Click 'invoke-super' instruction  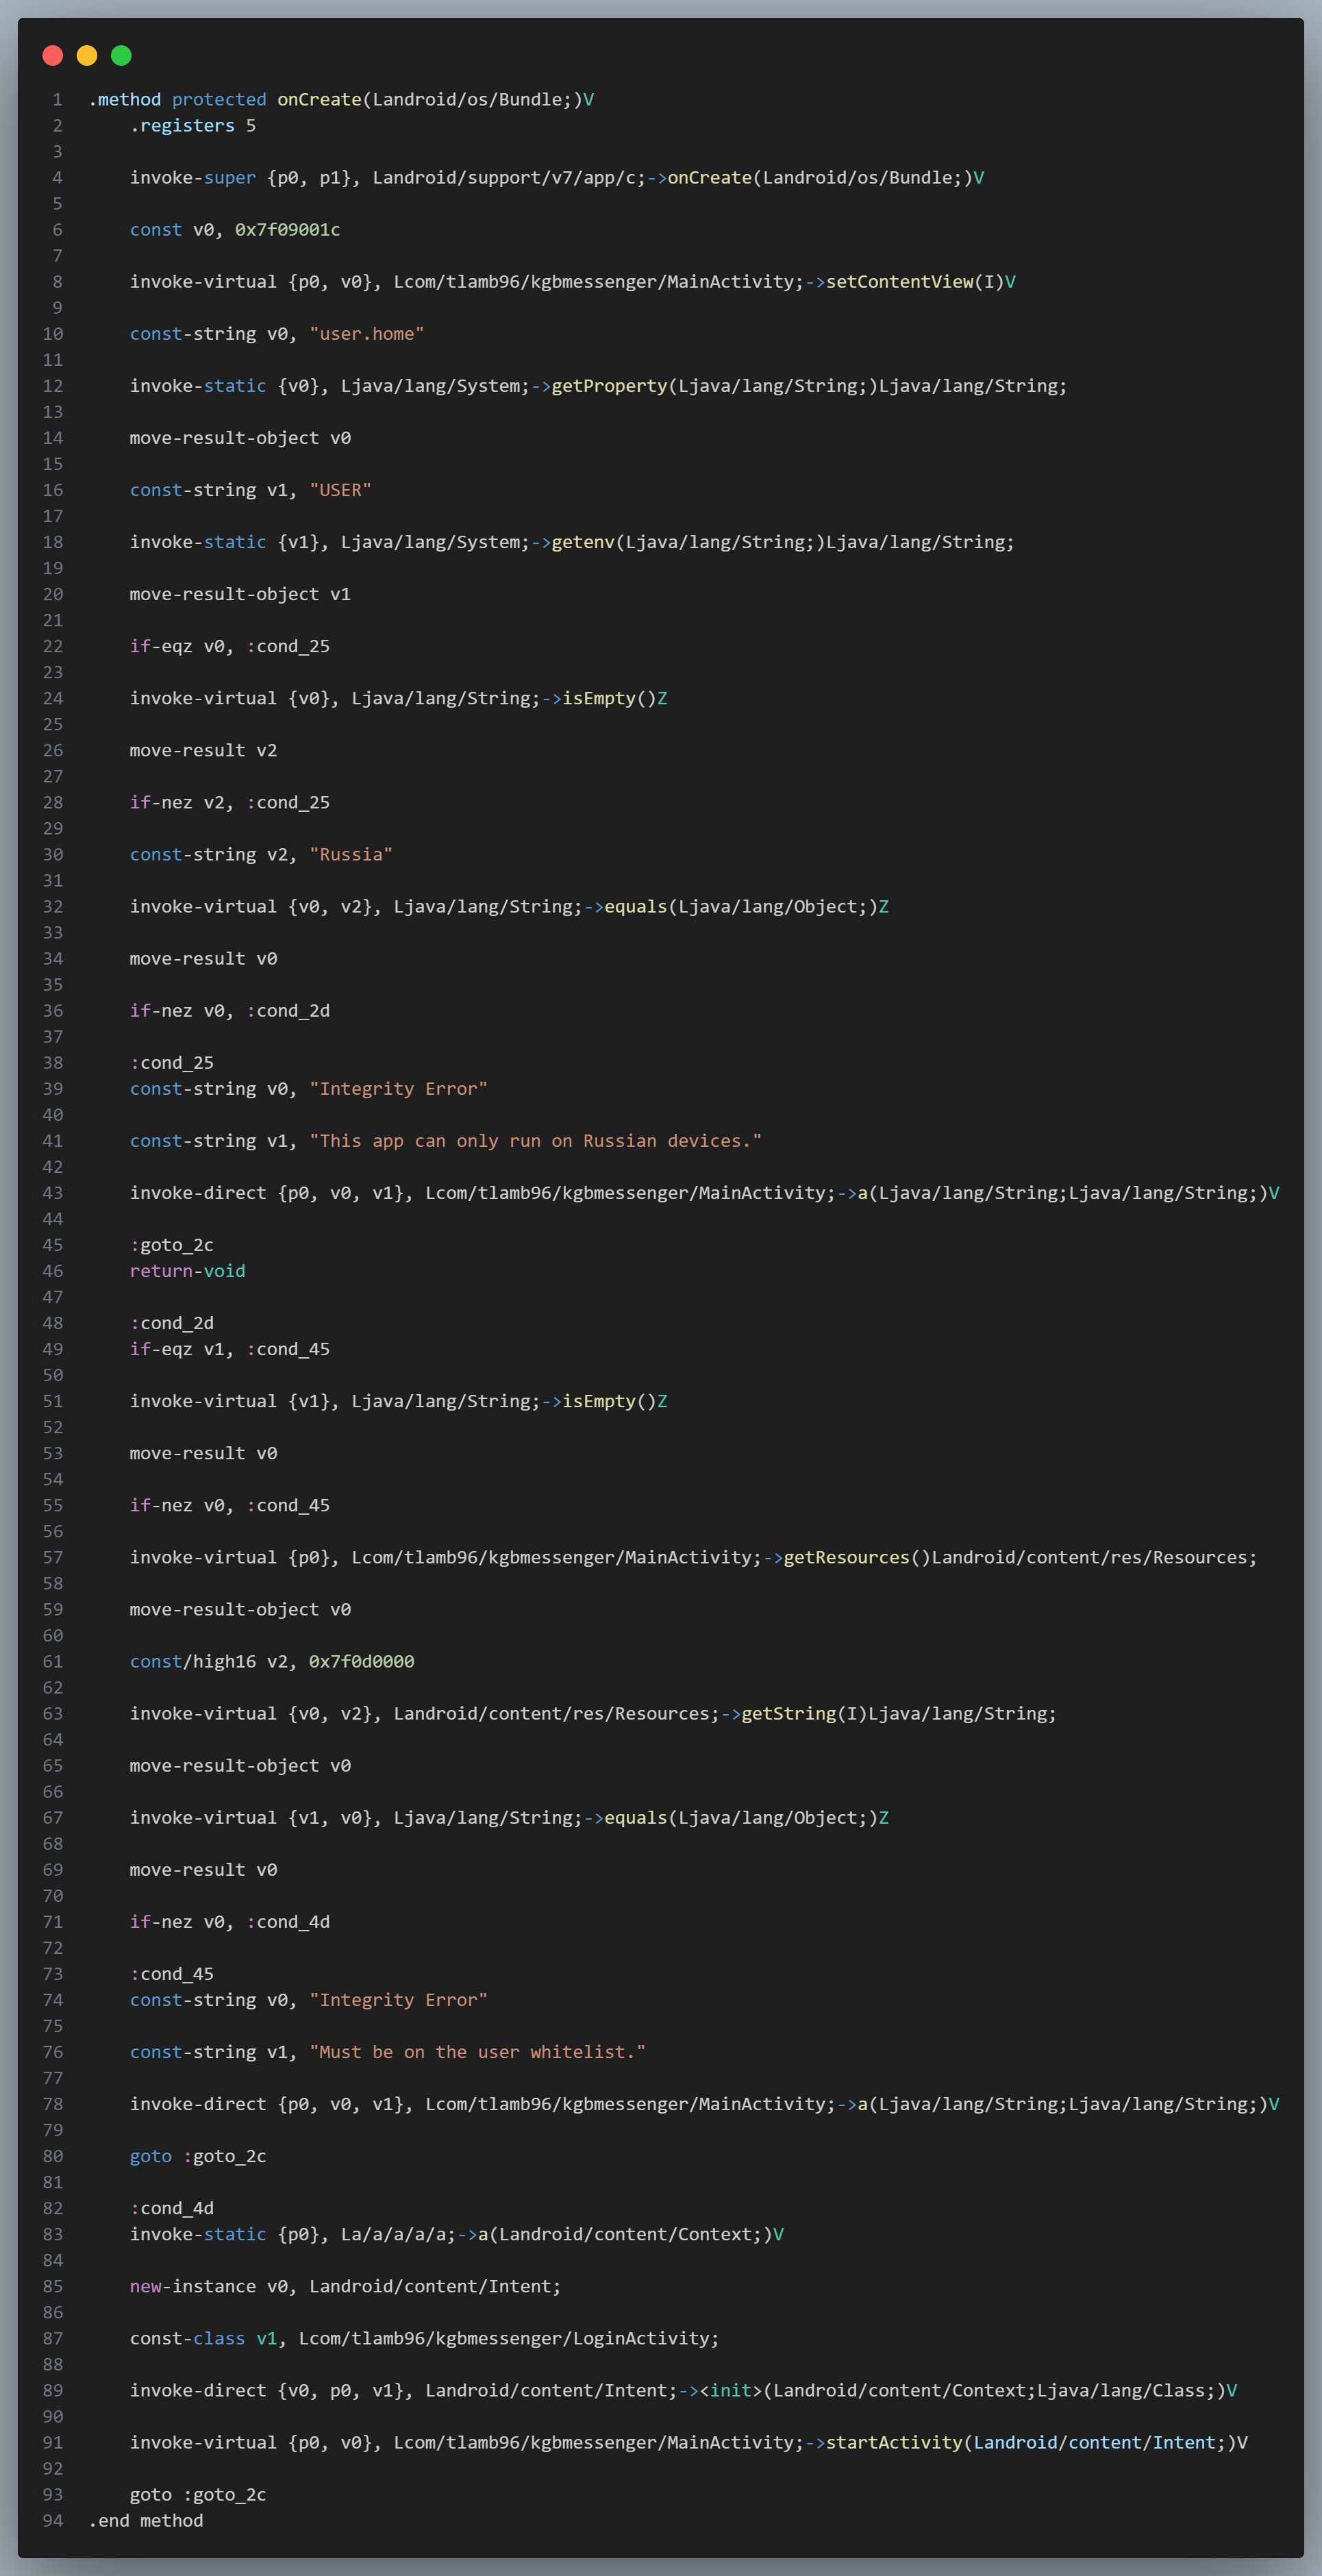click(x=193, y=178)
